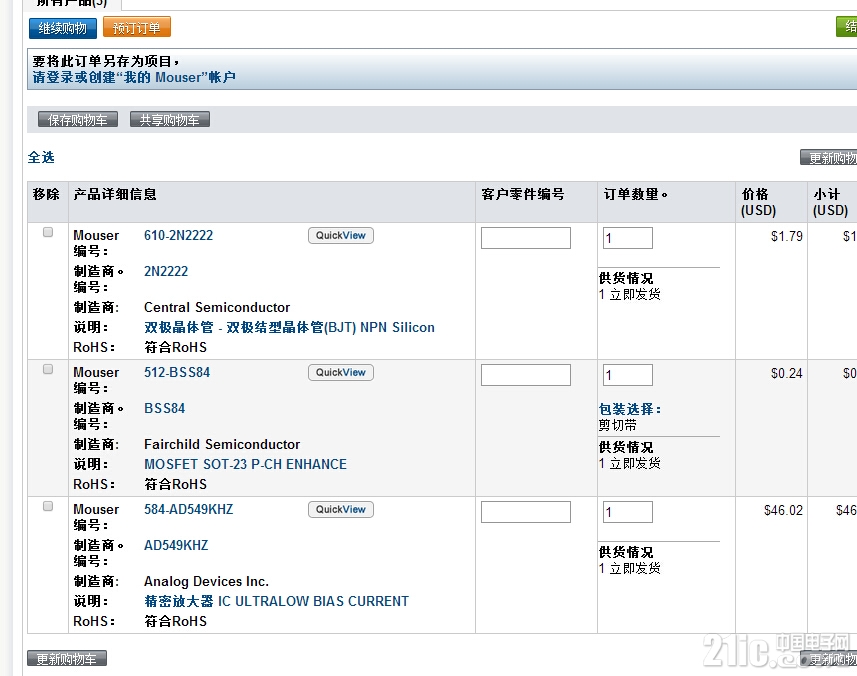Click the 包装选择 link for BSS84

(x=630, y=409)
